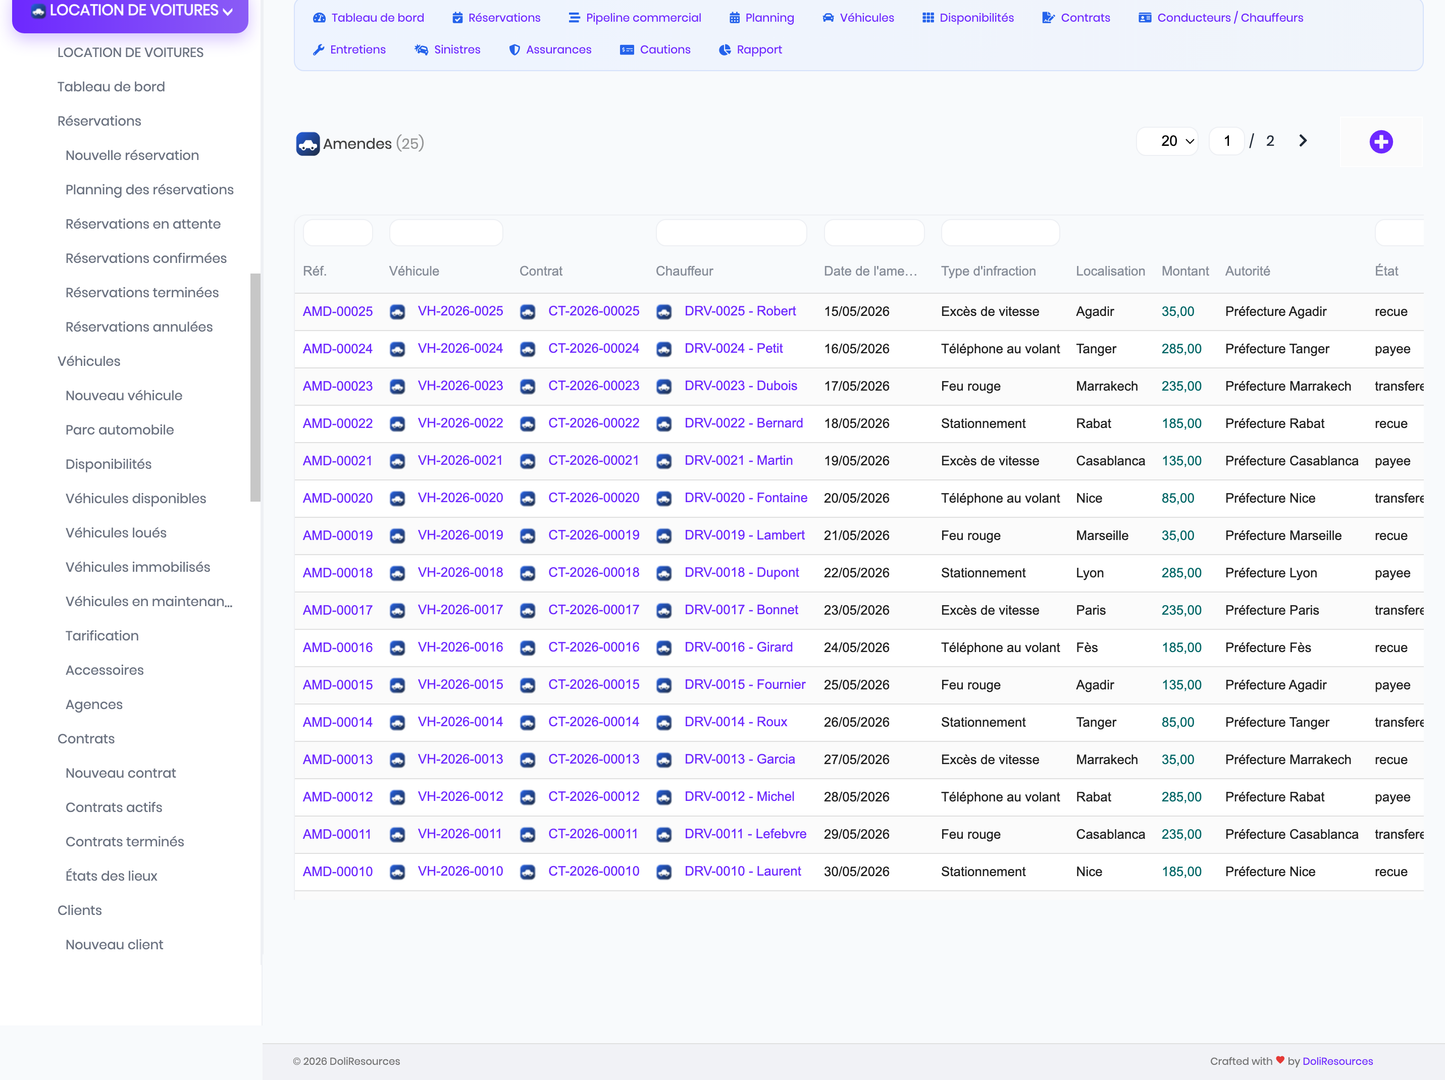Sort by Localisation column header
Image resolution: width=1445 pixels, height=1080 pixels.
coord(1110,272)
